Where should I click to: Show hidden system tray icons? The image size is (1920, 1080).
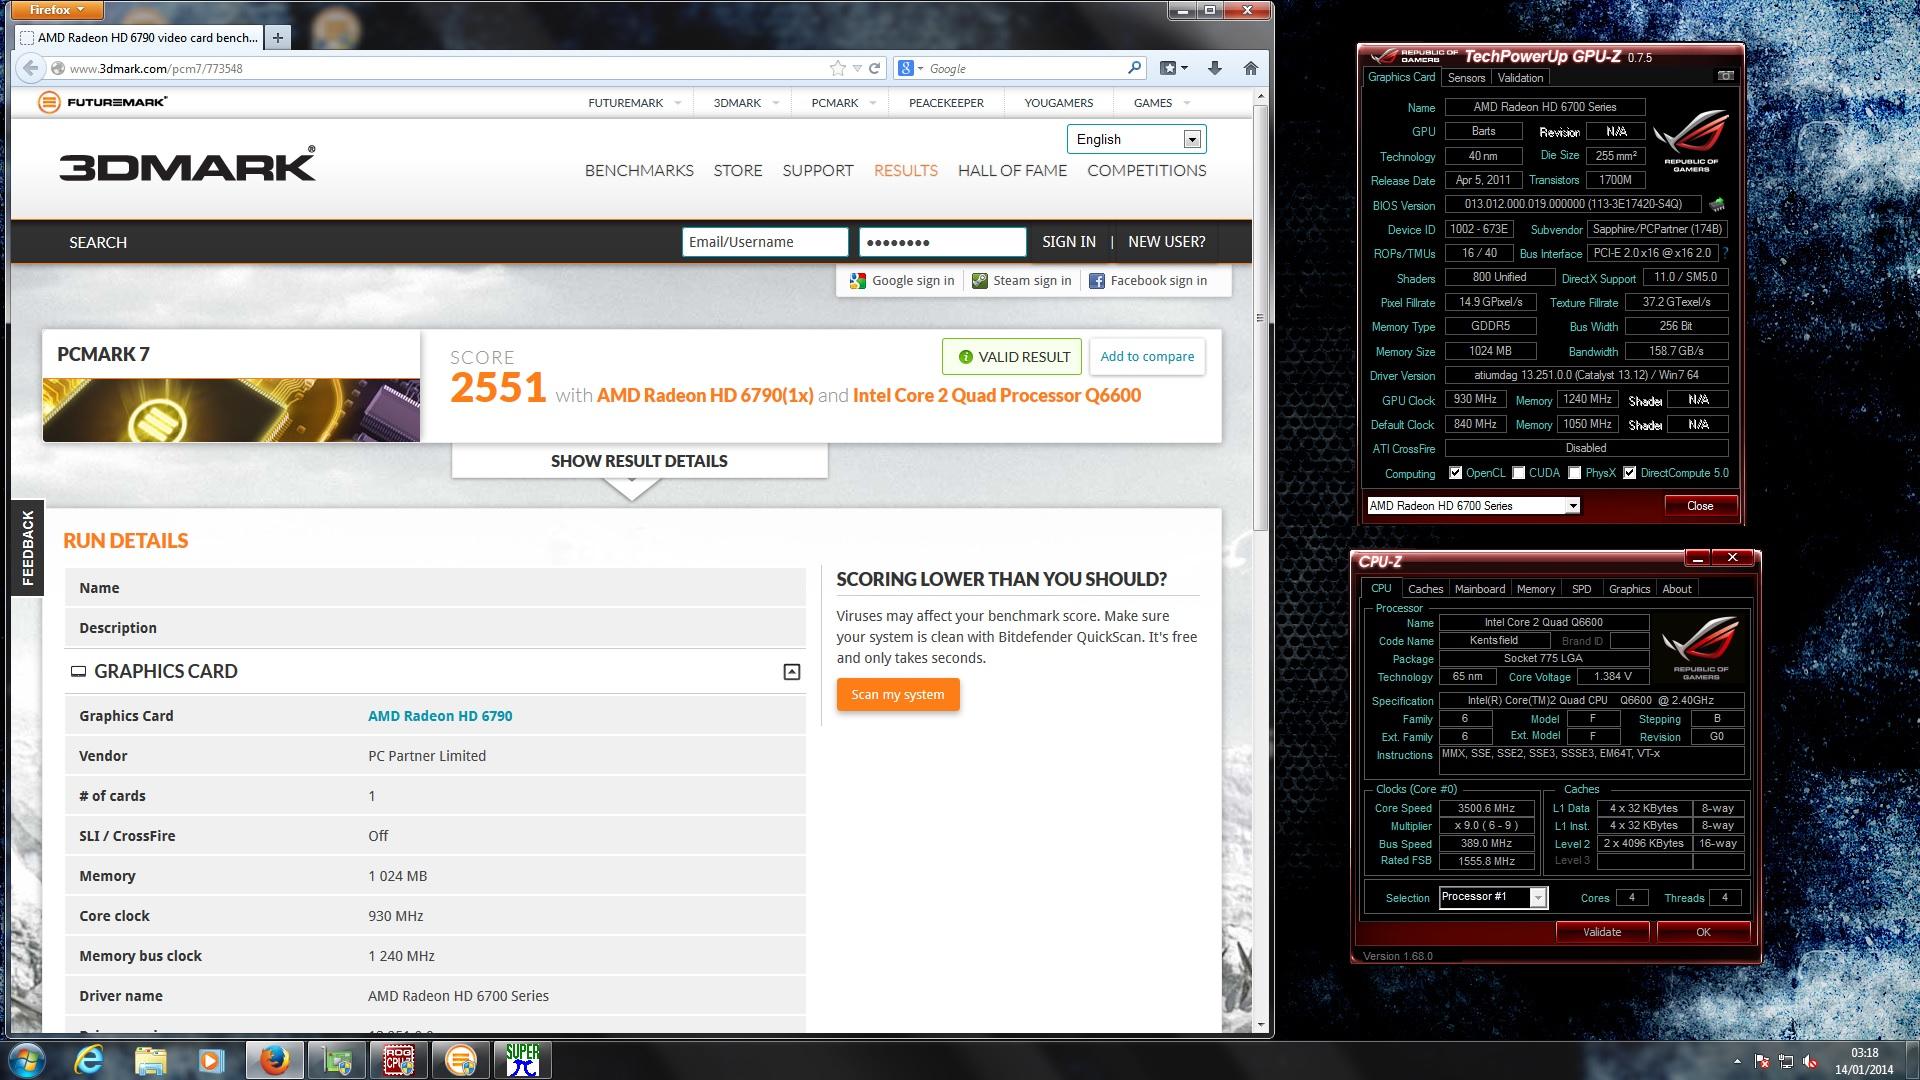tap(1737, 1061)
